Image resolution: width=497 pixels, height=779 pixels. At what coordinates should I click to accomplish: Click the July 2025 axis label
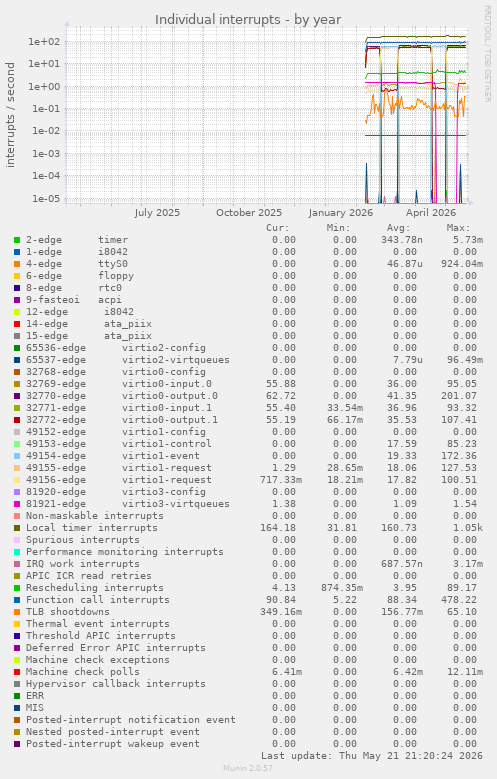(x=157, y=213)
